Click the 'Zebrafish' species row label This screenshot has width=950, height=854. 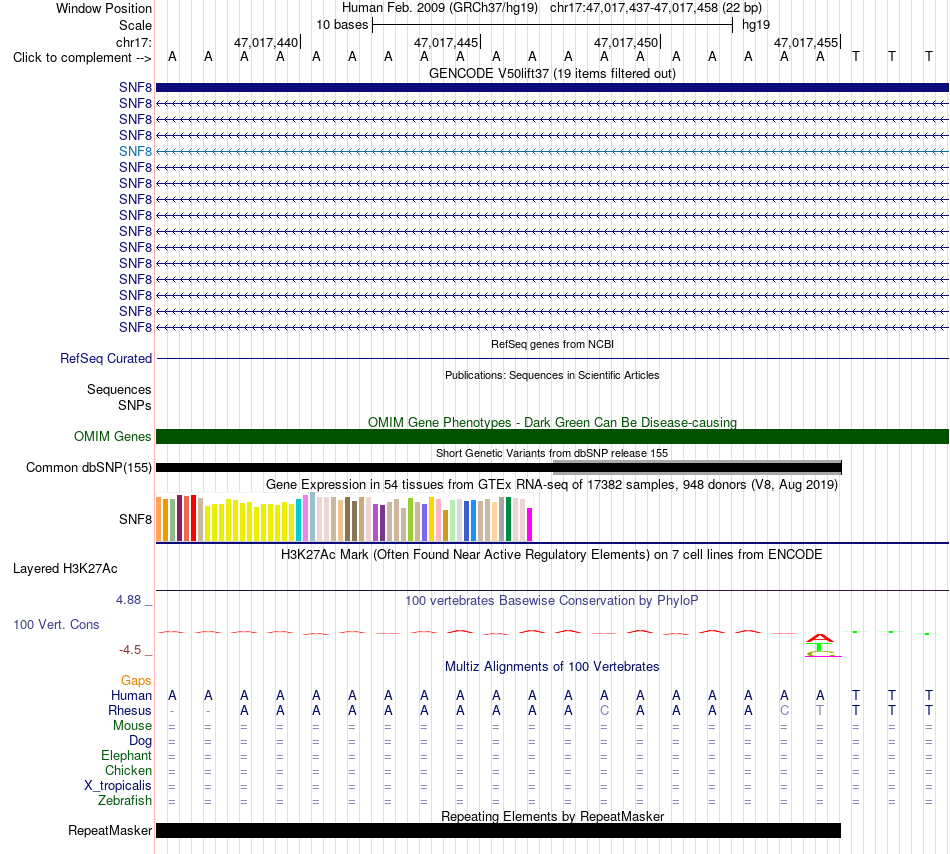point(125,801)
